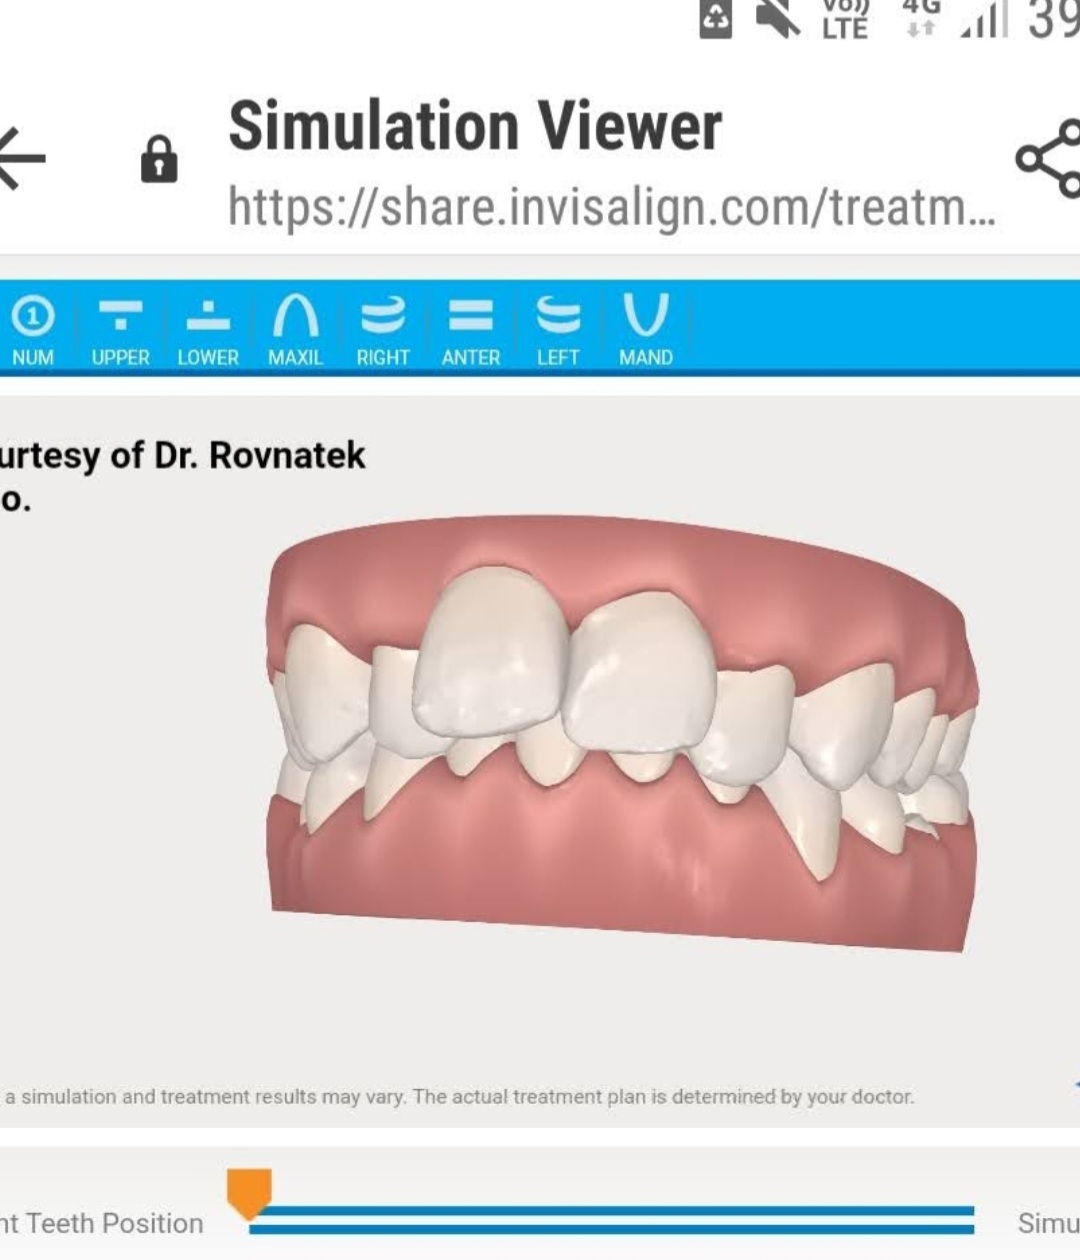Toggle NUM tooth numbering

click(x=33, y=330)
